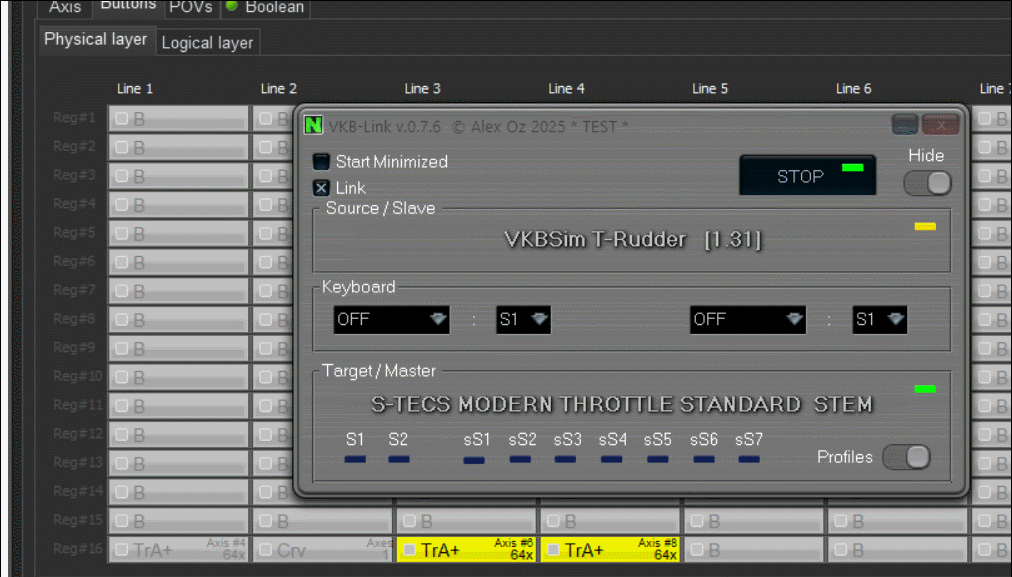
Task: Tick the checkbox in Reg#2 Line 1 cell
Action: (x=121, y=147)
